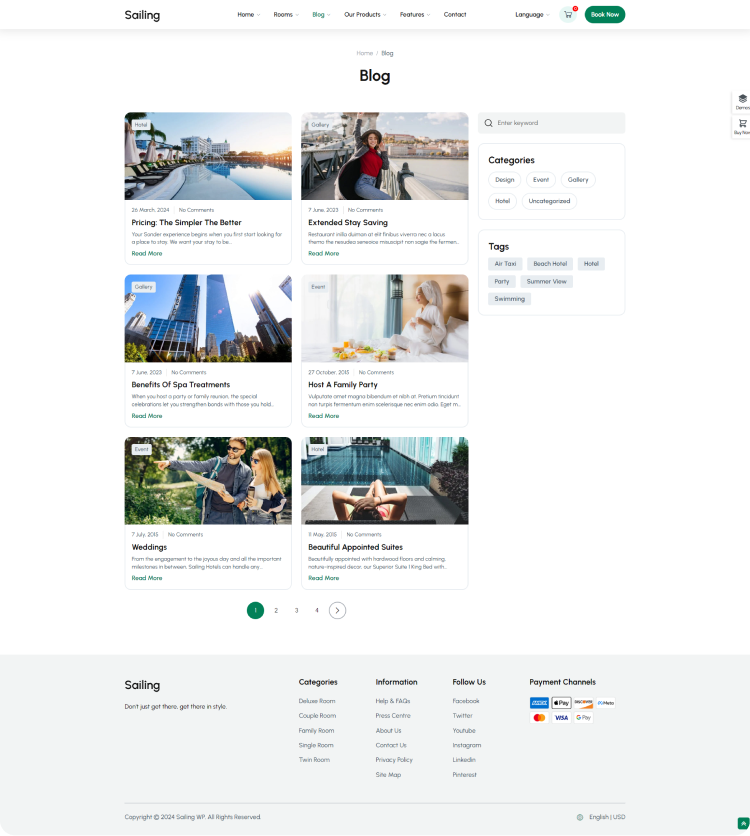Open Facebook footer link
This screenshot has height=836, width=750.
click(466, 701)
